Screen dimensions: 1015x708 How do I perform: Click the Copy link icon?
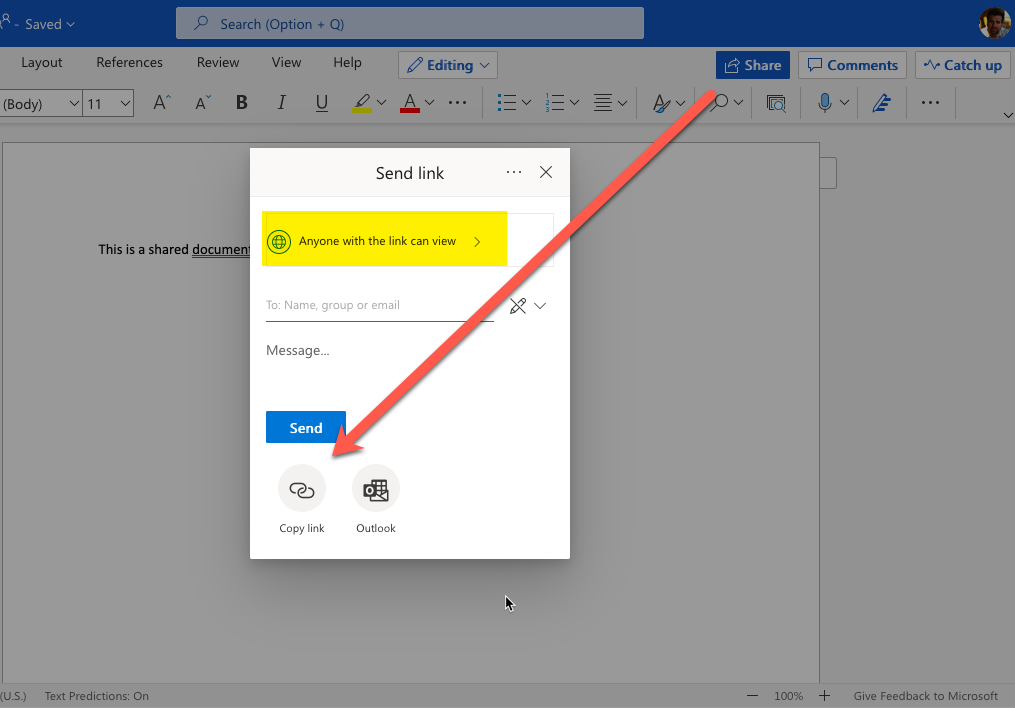301,489
